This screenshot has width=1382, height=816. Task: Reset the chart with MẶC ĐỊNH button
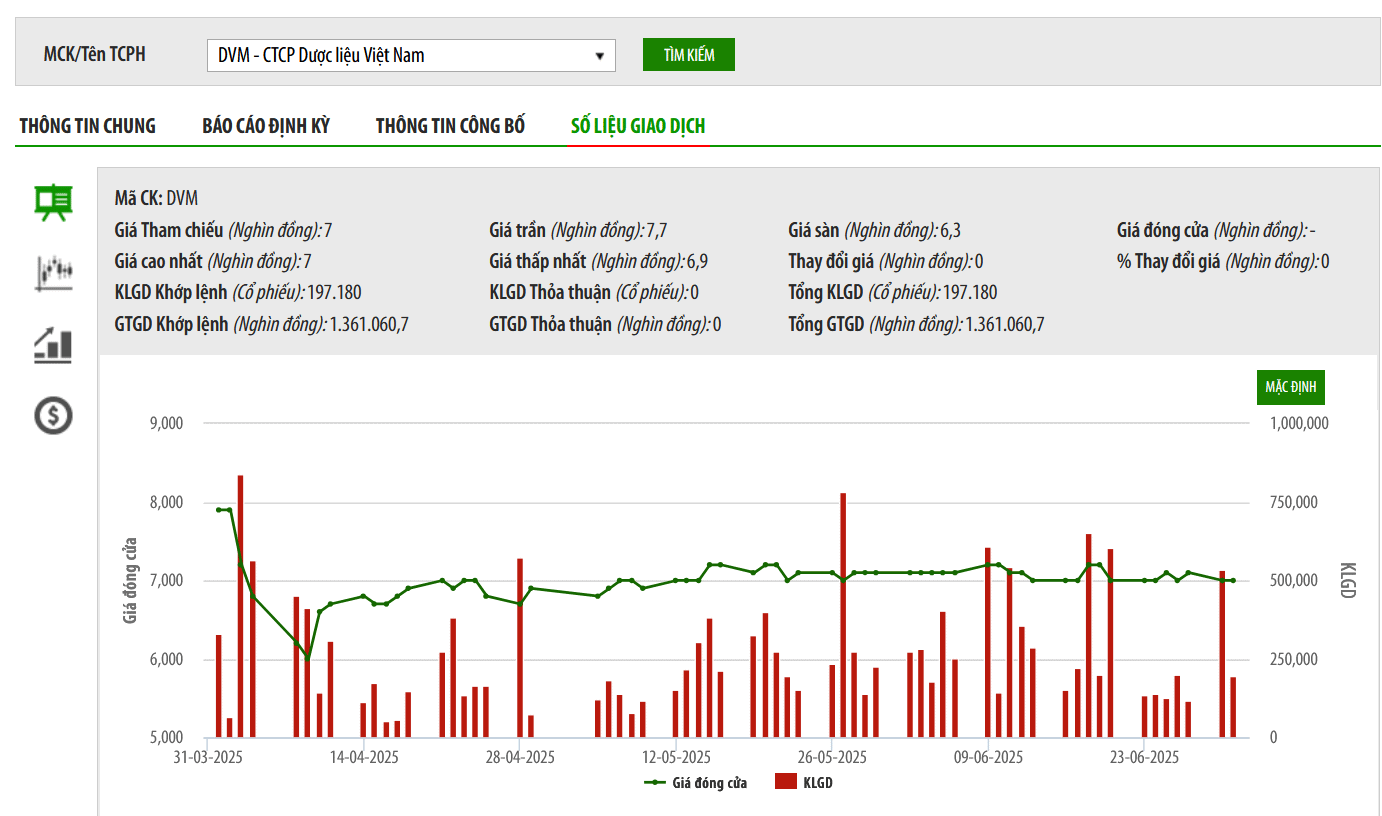1291,387
